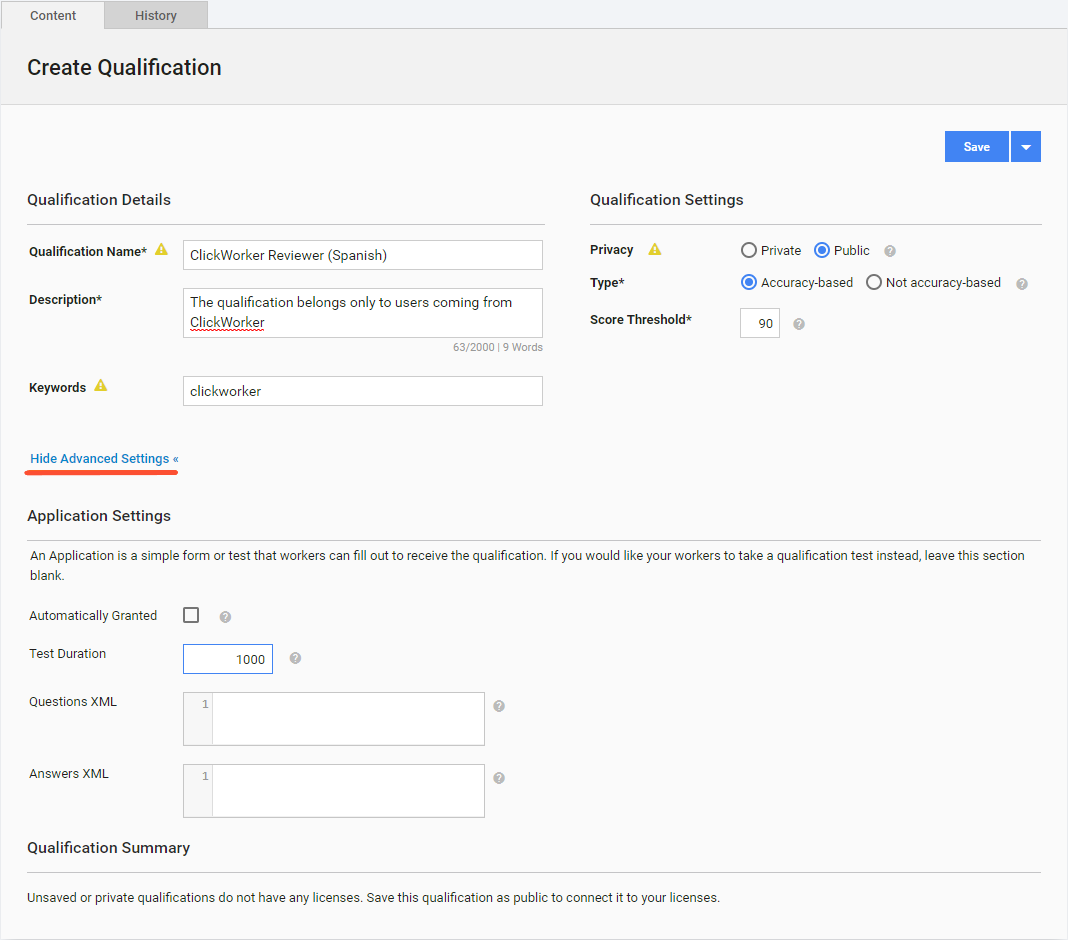Click the Qualification Details heading
This screenshot has height=940, width=1068.
[x=99, y=200]
